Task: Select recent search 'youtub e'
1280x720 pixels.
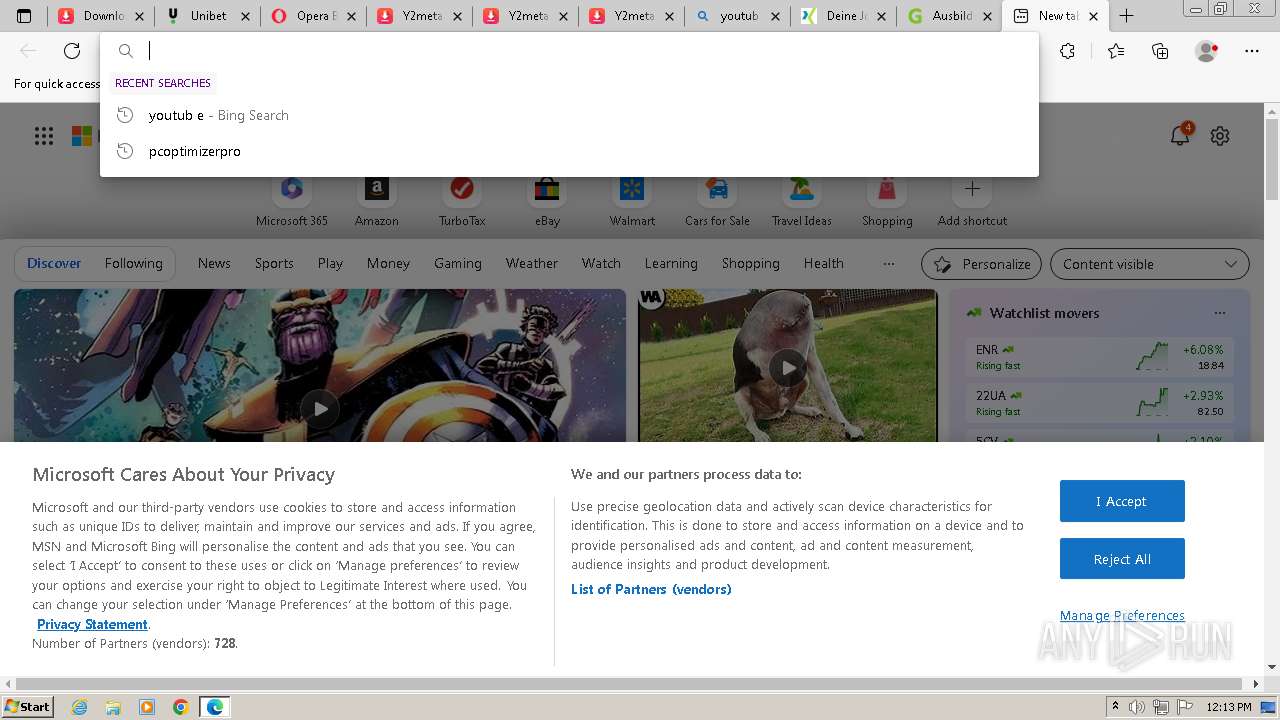Action: (569, 115)
